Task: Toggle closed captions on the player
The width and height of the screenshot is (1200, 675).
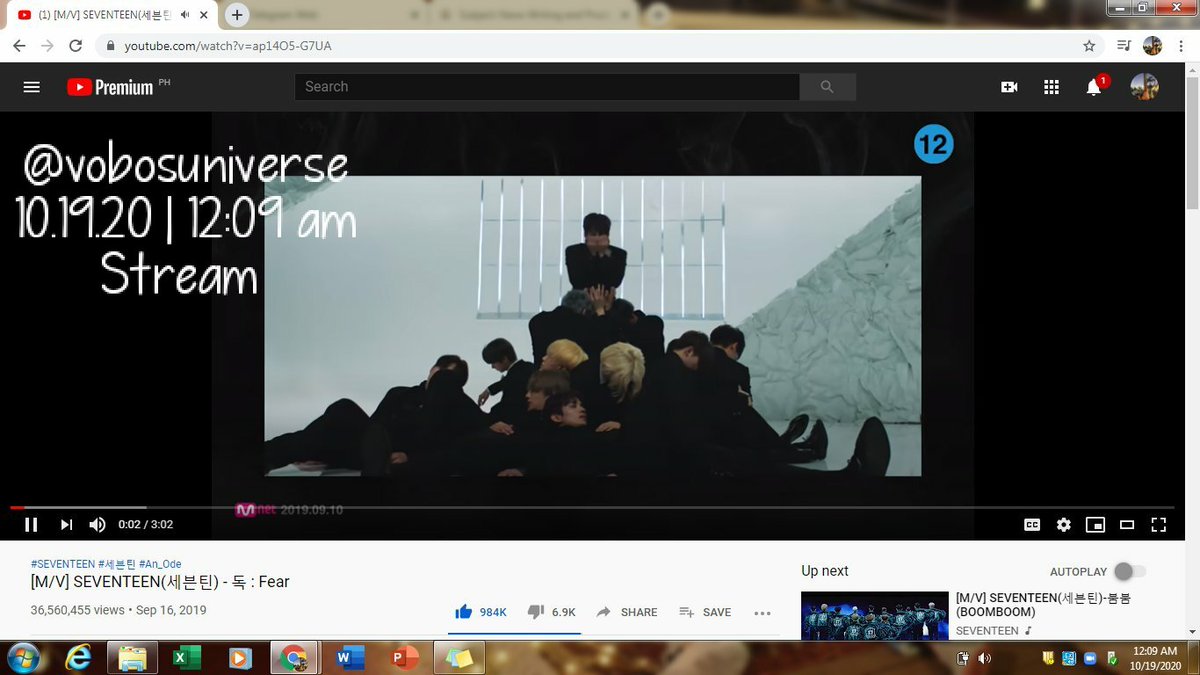Action: click(1032, 524)
